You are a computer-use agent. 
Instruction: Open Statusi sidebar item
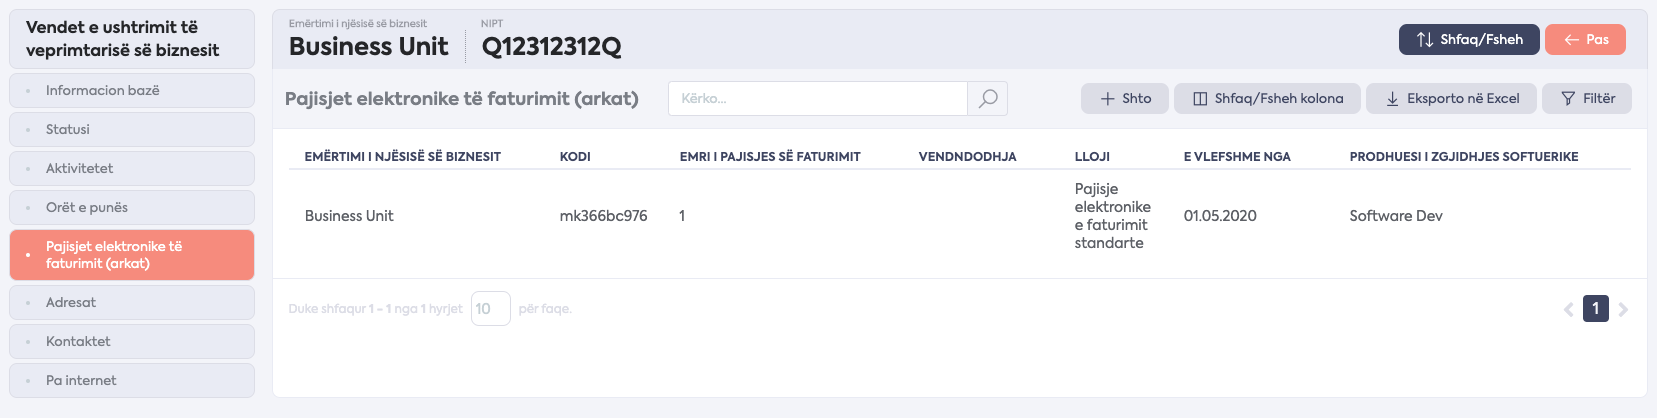click(x=132, y=129)
